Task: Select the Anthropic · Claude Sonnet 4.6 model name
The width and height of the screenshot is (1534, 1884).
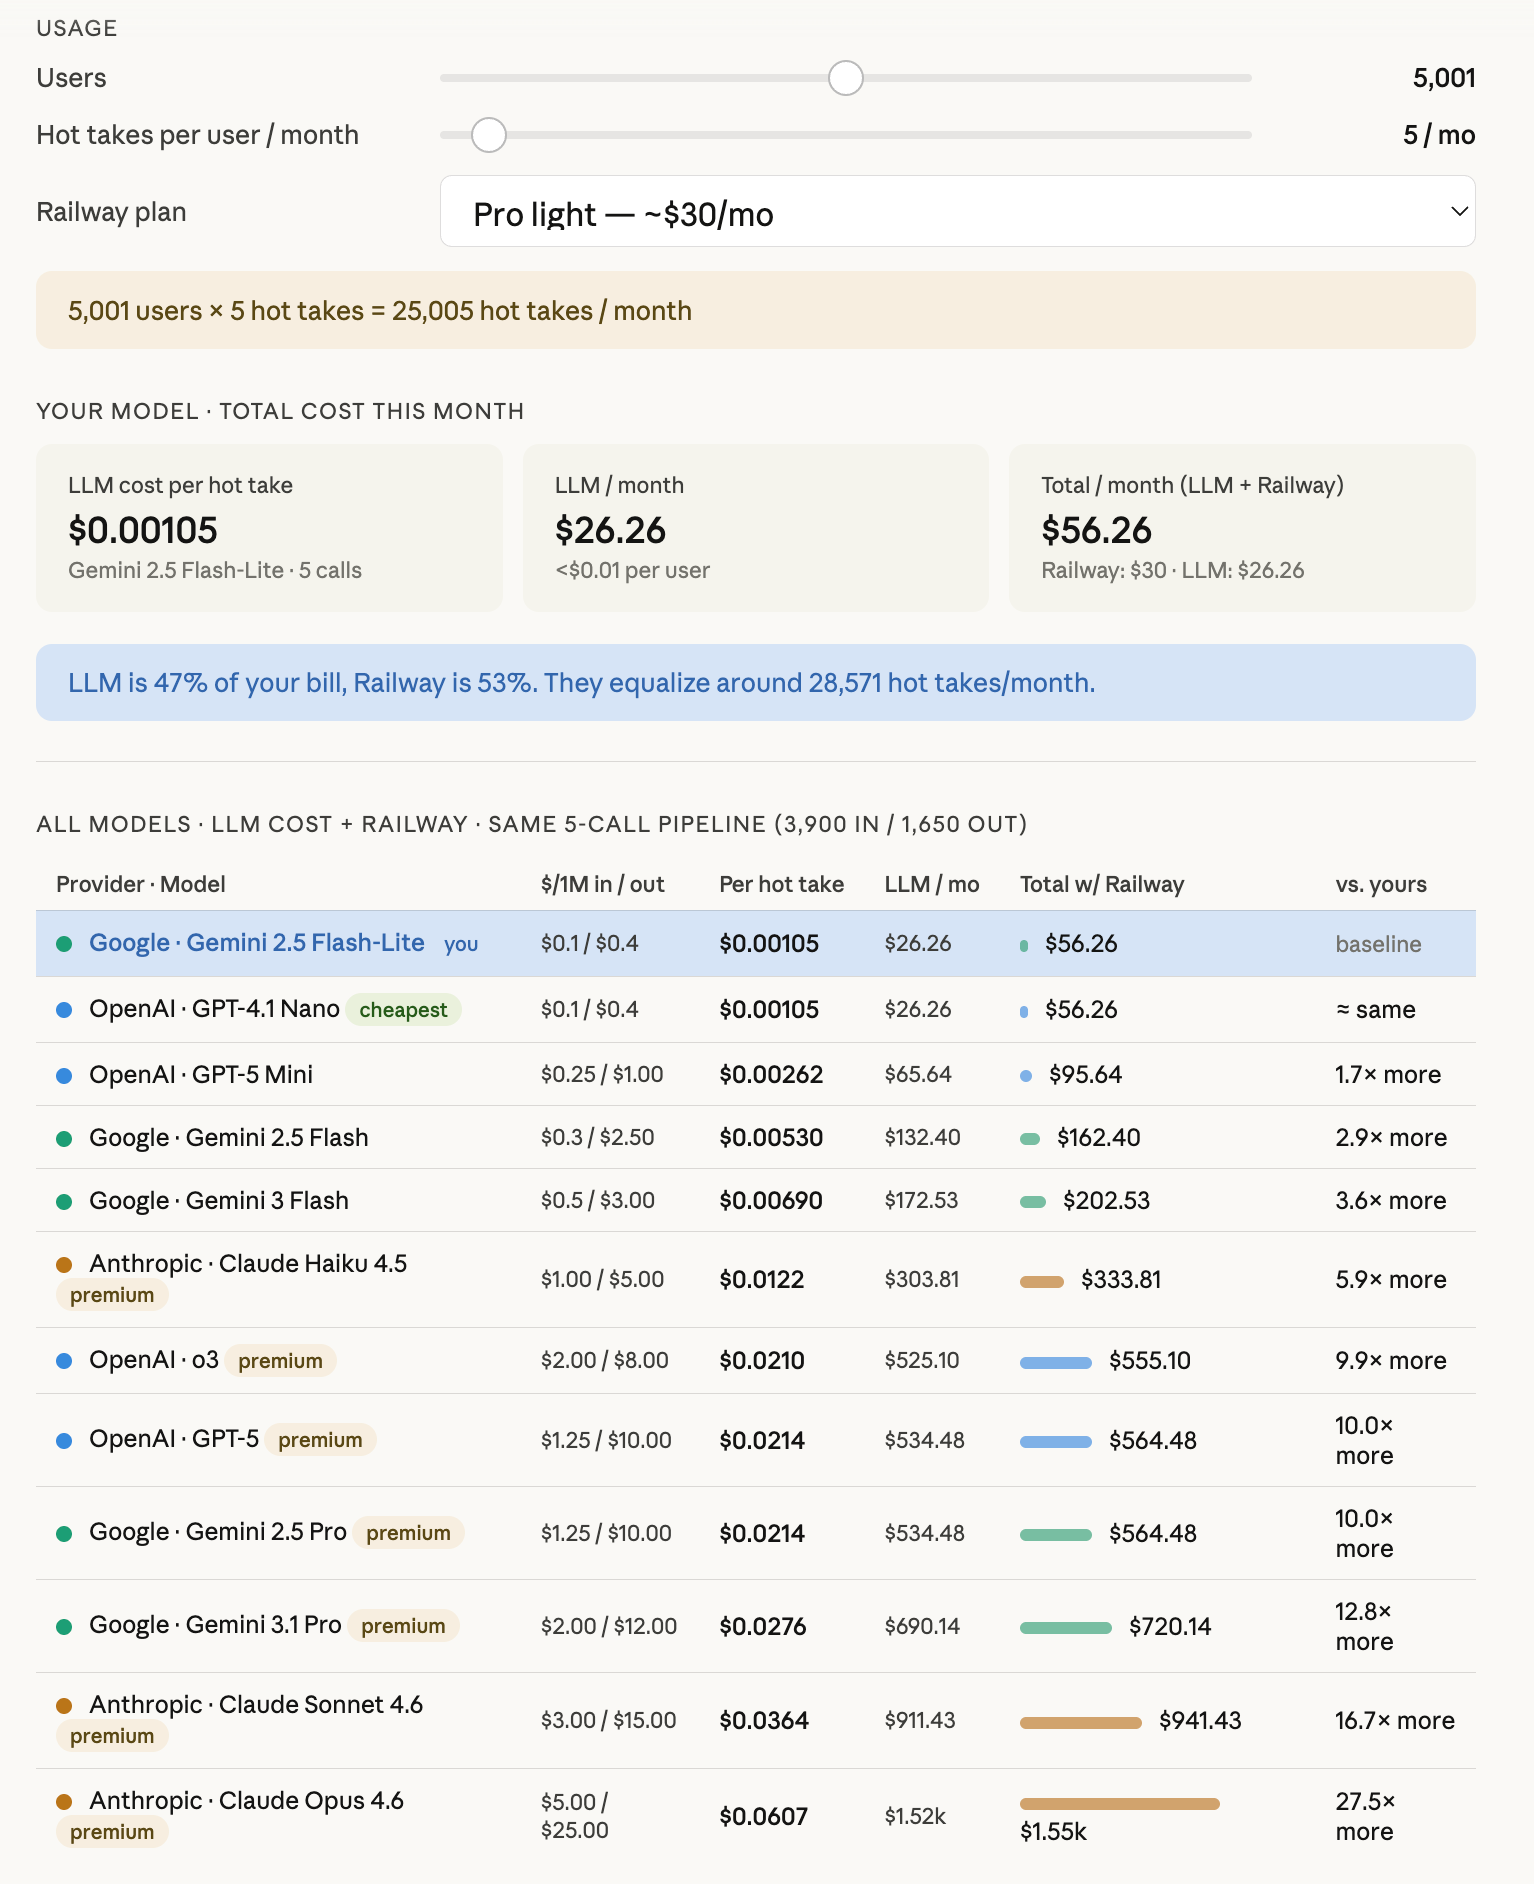Action: point(256,1705)
